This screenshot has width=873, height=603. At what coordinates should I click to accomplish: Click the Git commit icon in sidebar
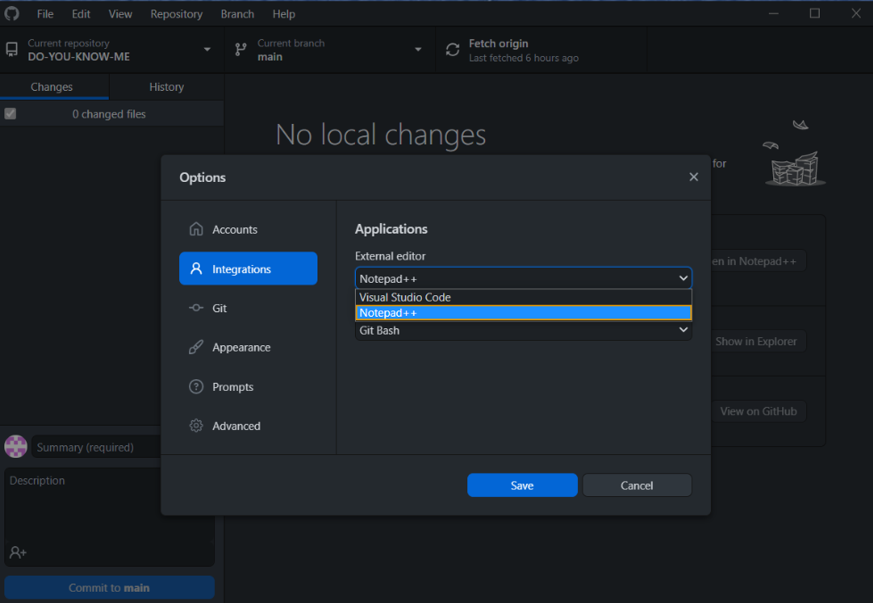pos(196,308)
